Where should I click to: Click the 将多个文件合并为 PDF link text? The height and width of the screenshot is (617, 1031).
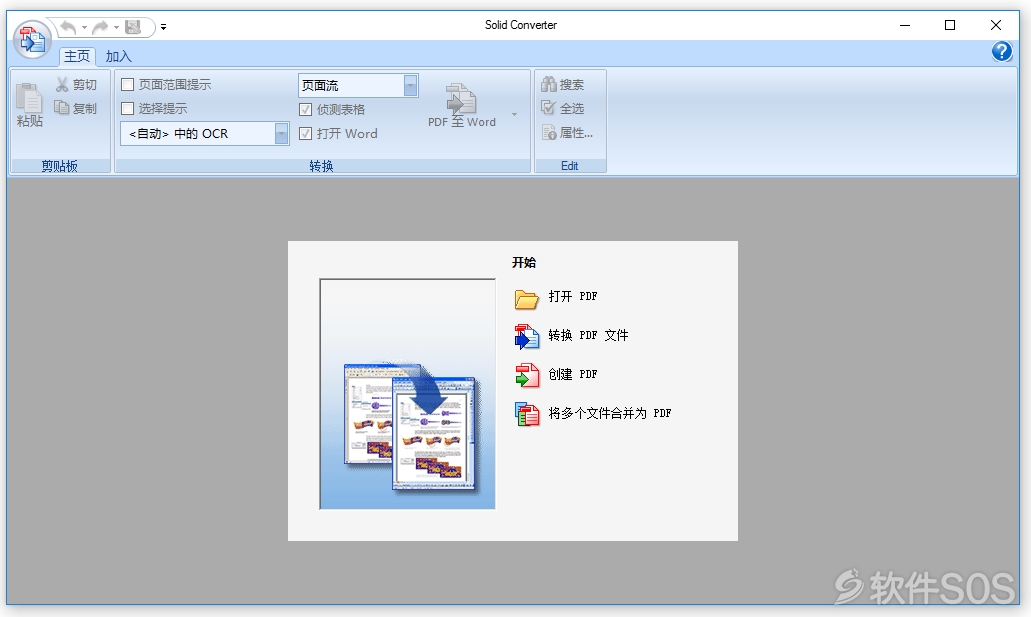coord(610,413)
